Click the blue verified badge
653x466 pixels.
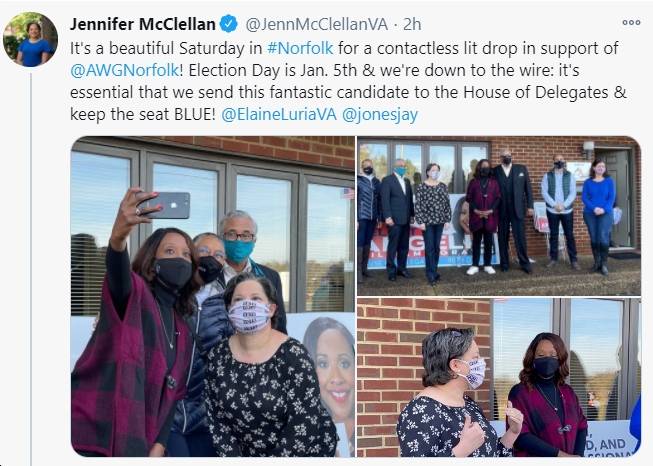click(229, 24)
